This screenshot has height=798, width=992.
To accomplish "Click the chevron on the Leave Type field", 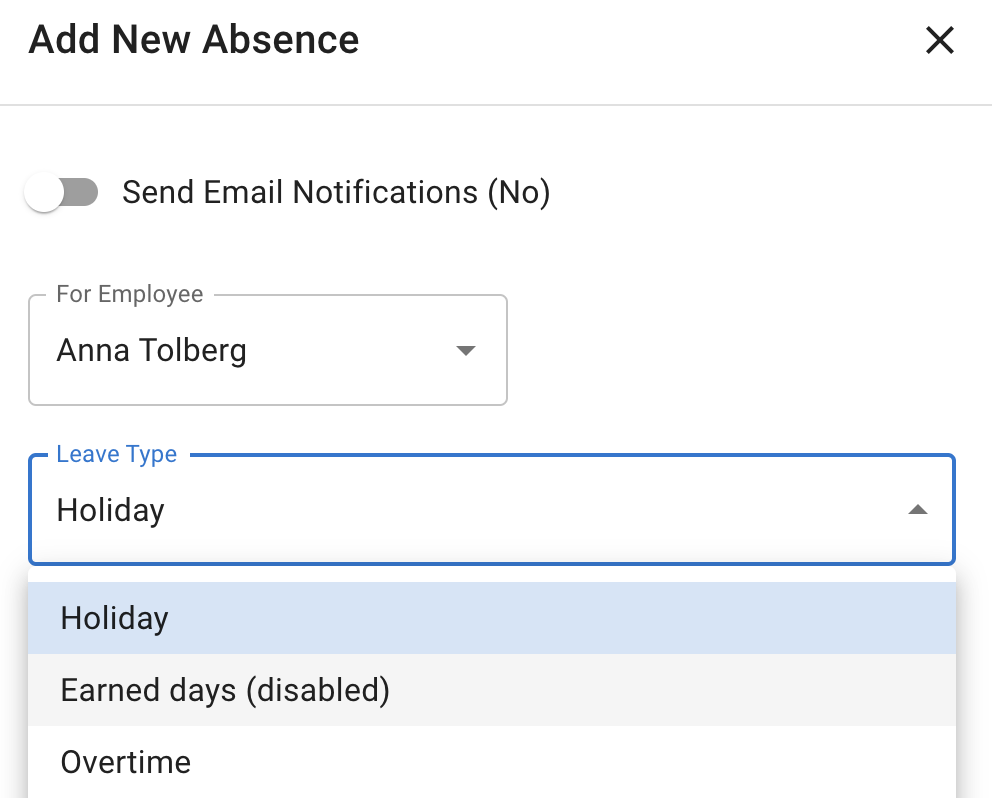I will click(x=917, y=510).
